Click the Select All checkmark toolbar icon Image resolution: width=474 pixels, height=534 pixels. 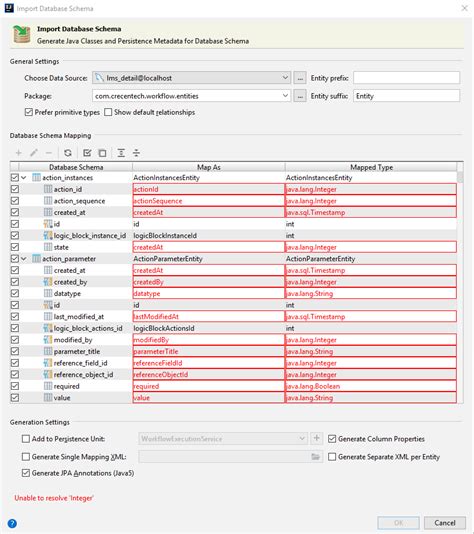(x=87, y=153)
